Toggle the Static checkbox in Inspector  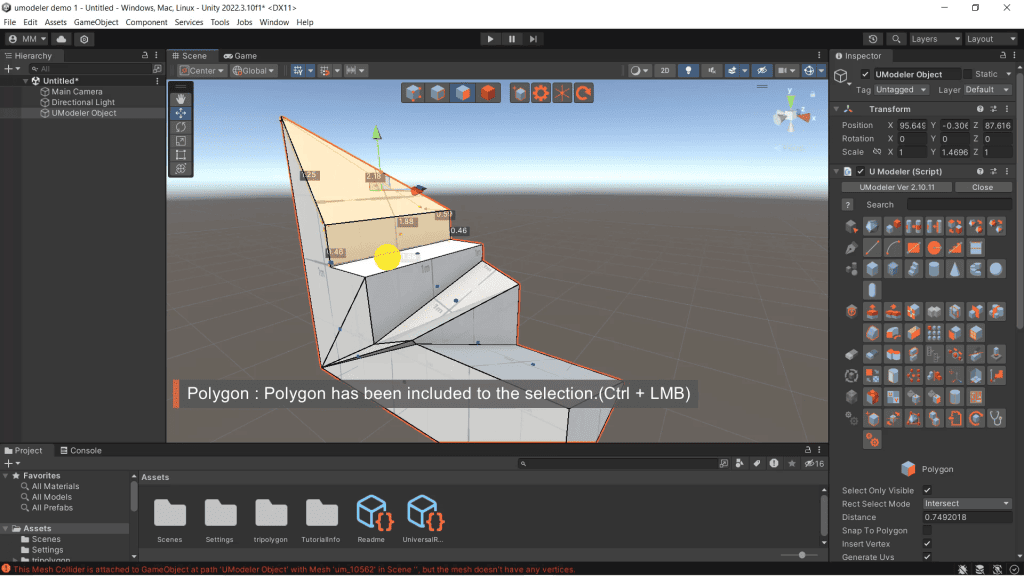(968, 74)
